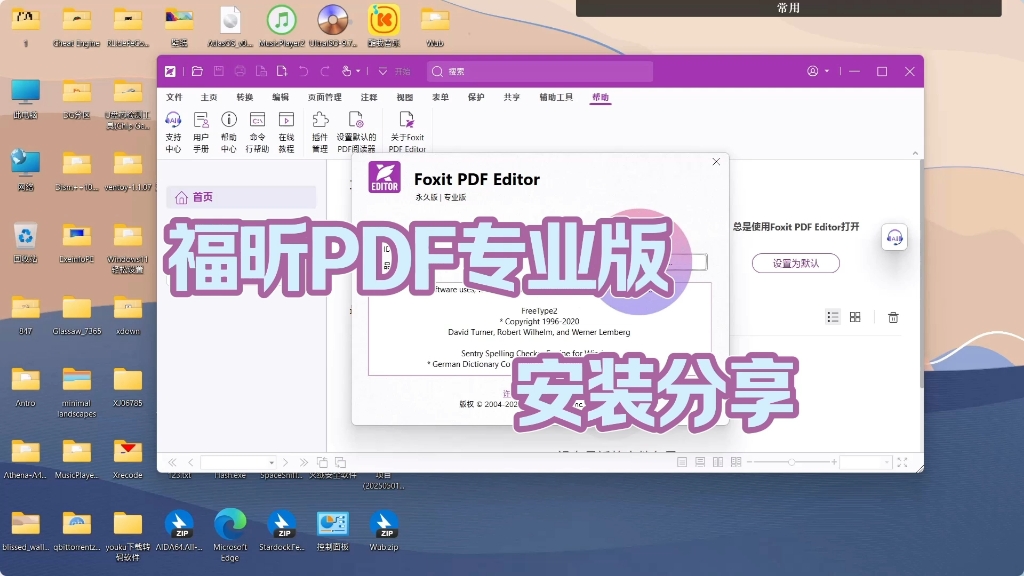Go to first page in status bar
The image size is (1024, 576).
click(x=172, y=462)
